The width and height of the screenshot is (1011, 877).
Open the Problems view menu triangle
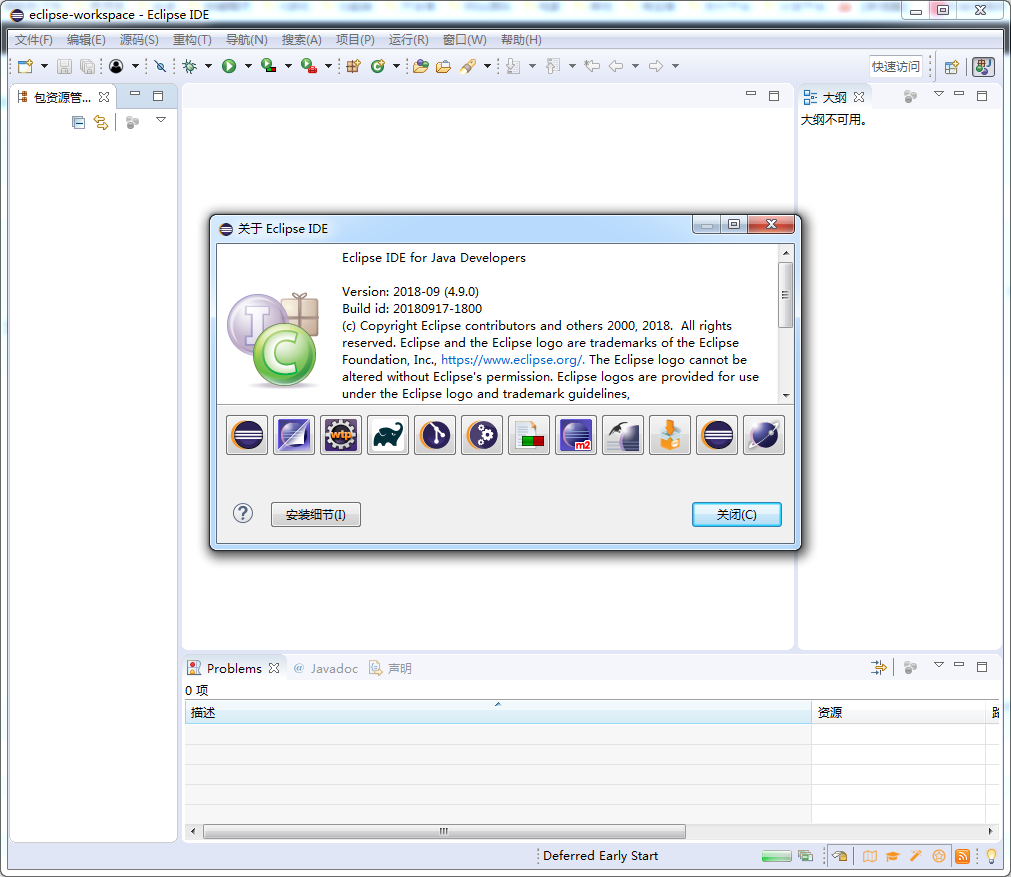point(939,664)
